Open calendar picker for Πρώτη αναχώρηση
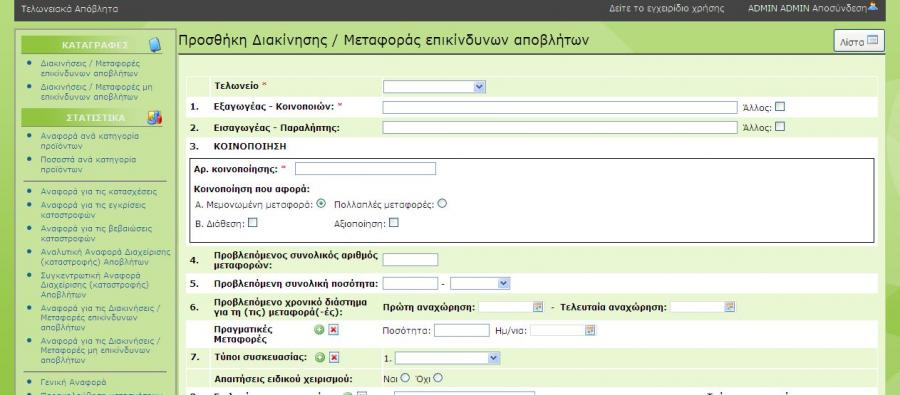The width and height of the screenshot is (900, 395). 538,307
